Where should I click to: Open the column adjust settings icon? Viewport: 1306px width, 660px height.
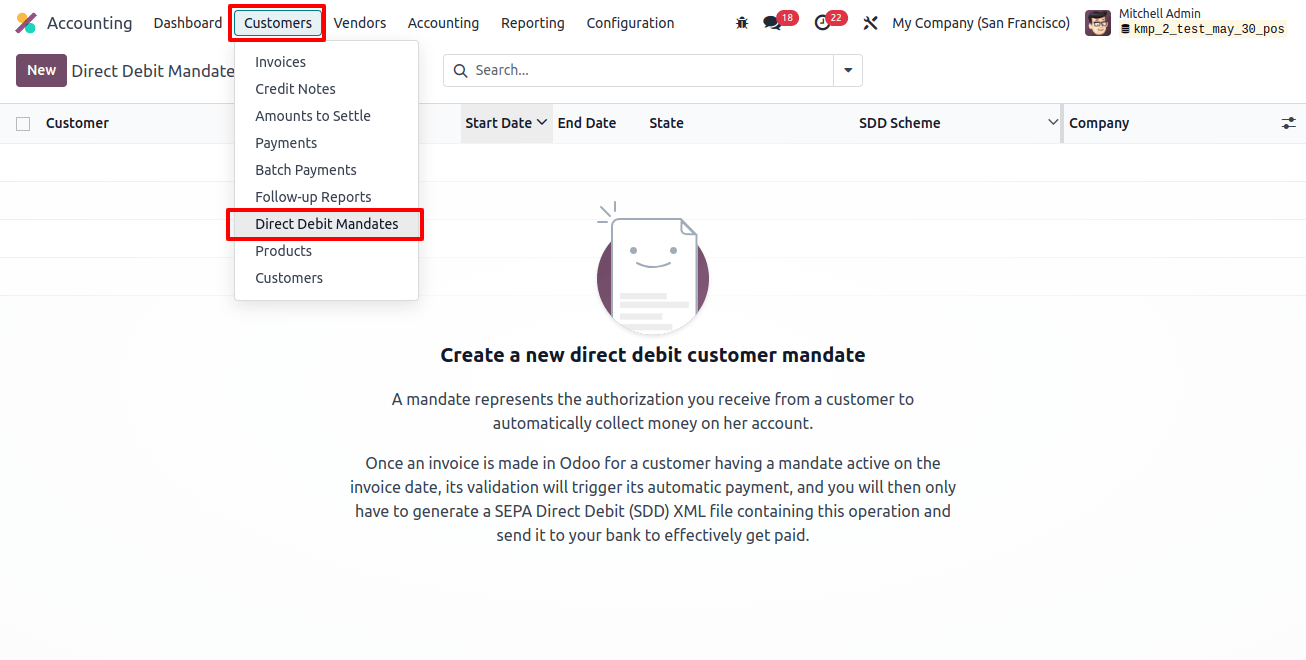click(1289, 123)
